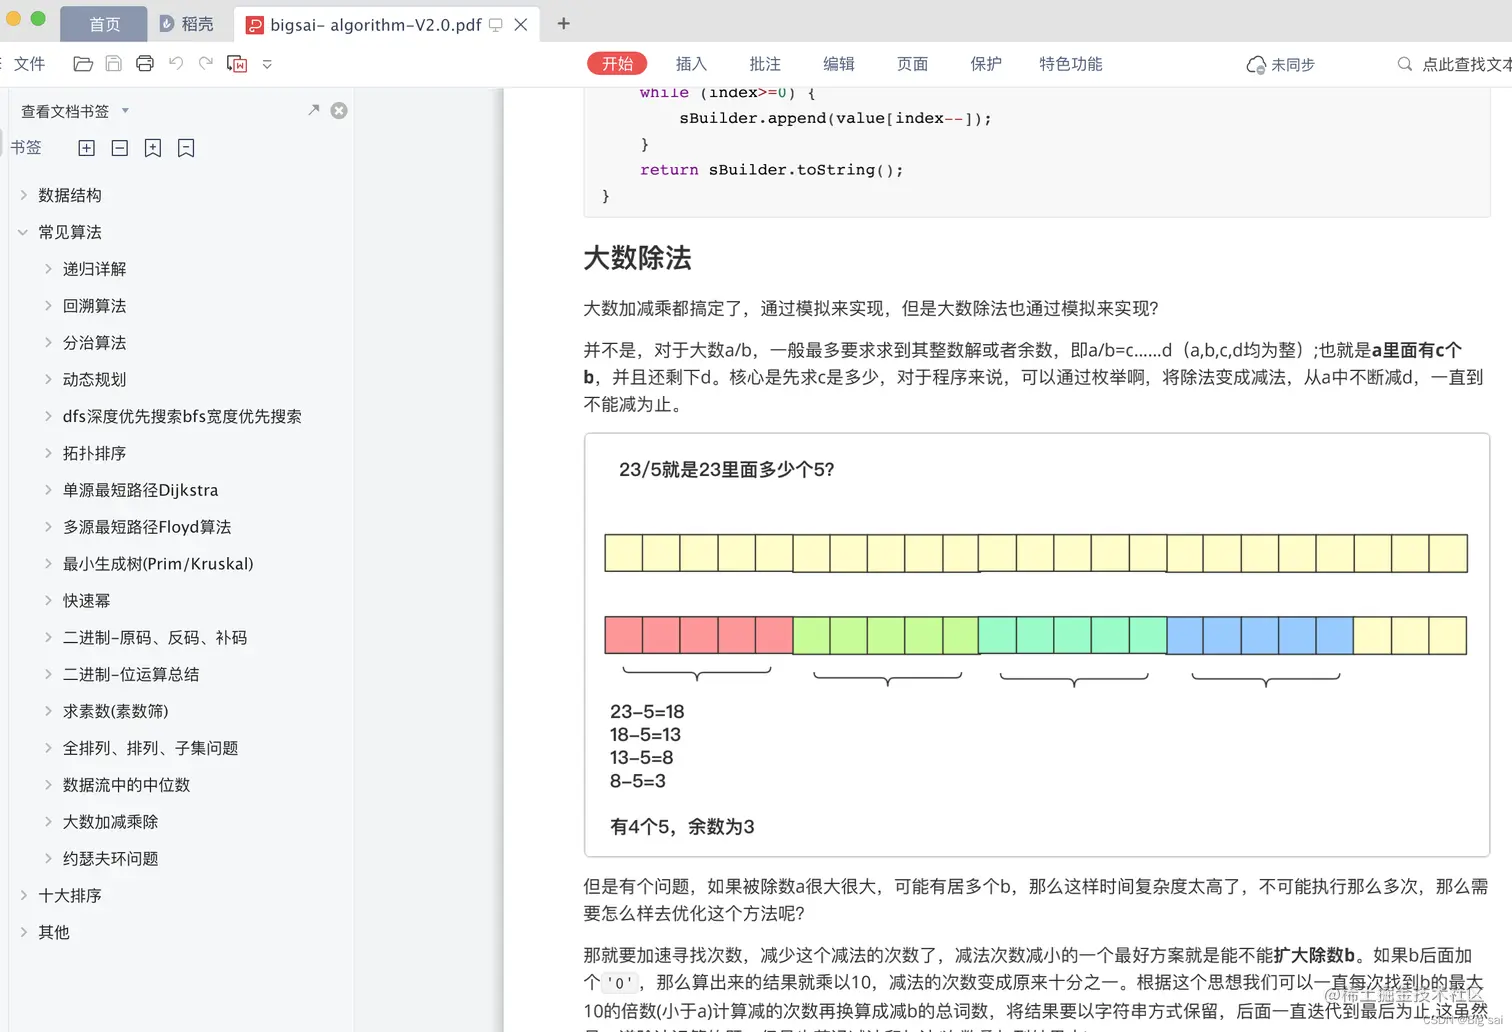
Task: Expand the 其他 bookmark
Action: tap(23, 933)
